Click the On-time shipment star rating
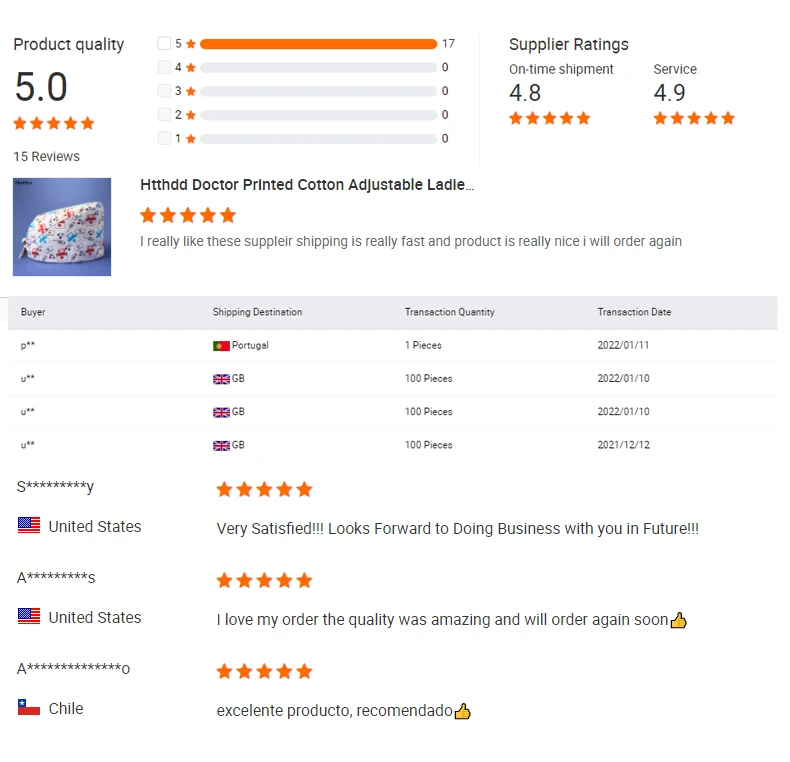Viewport: 790px width, 762px height. coord(549,118)
